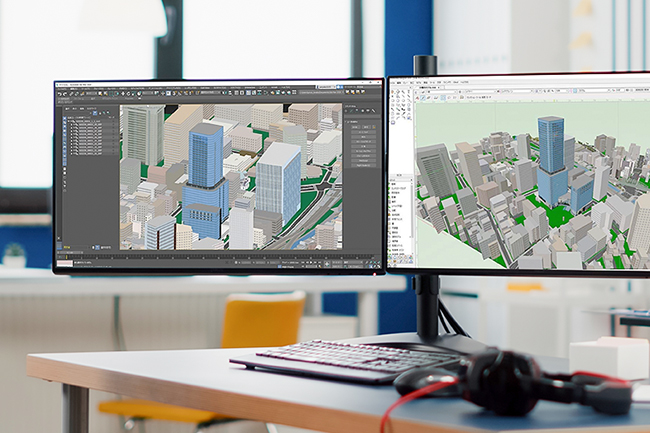
Task: Open the layer dropdown in Vectorworks view bar
Action: [481, 92]
